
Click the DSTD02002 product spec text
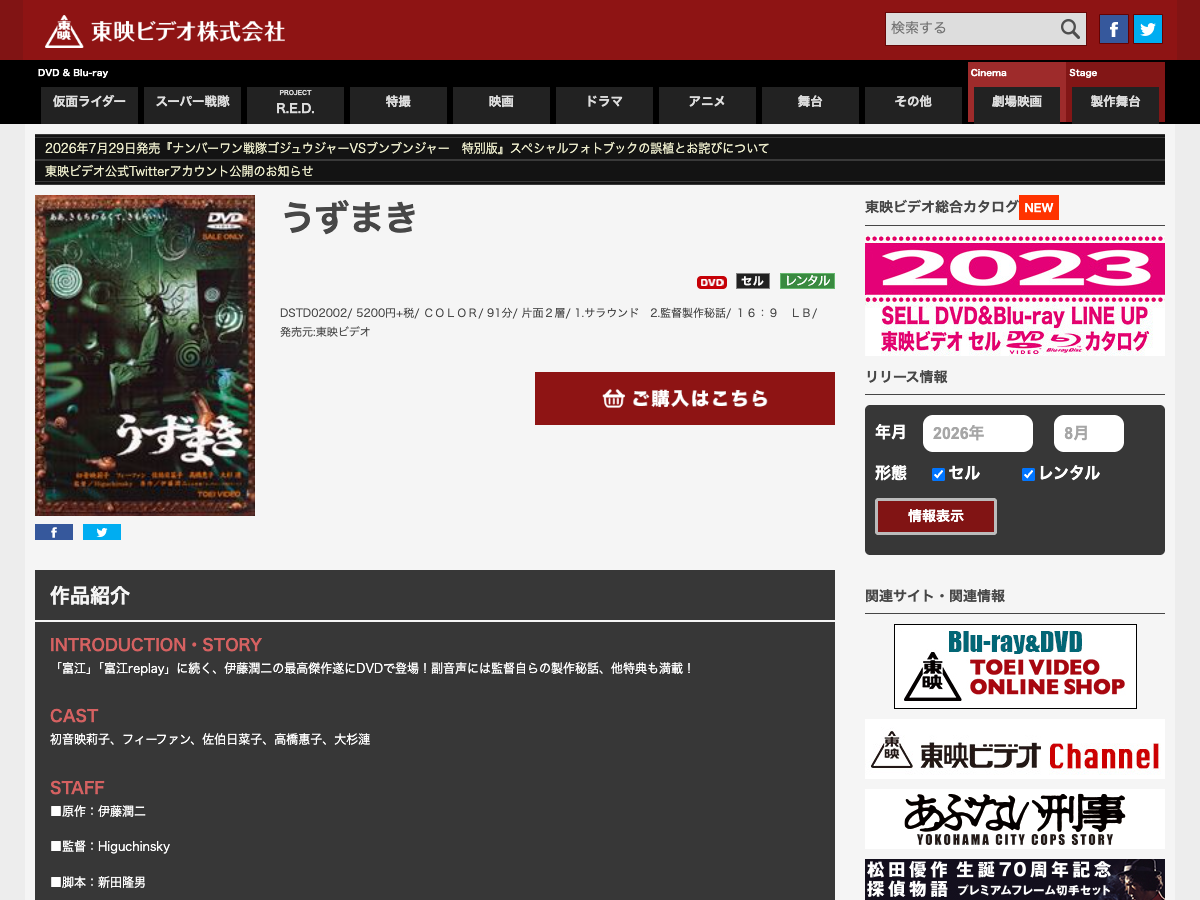[x=549, y=322]
